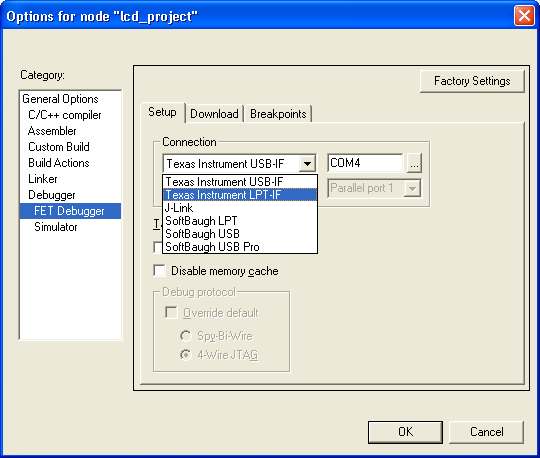The image size is (540, 458).
Task: Toggle Disable memory cache checkbox
Action: click(159, 271)
